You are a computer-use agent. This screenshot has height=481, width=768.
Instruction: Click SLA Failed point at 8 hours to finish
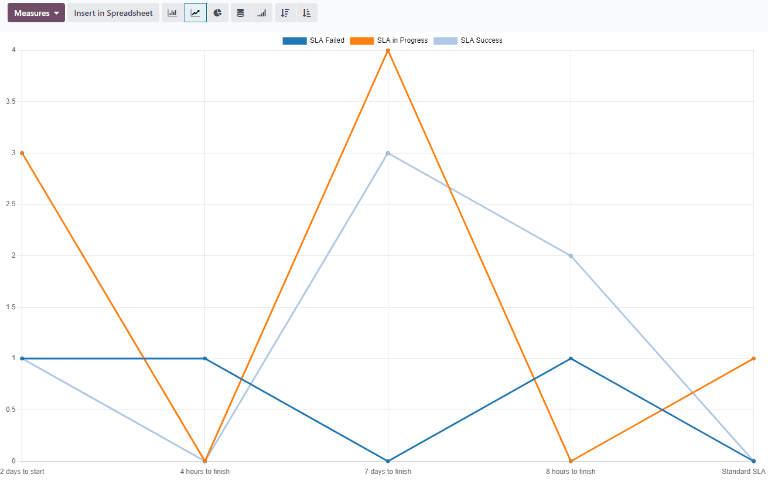pyautogui.click(x=570, y=358)
